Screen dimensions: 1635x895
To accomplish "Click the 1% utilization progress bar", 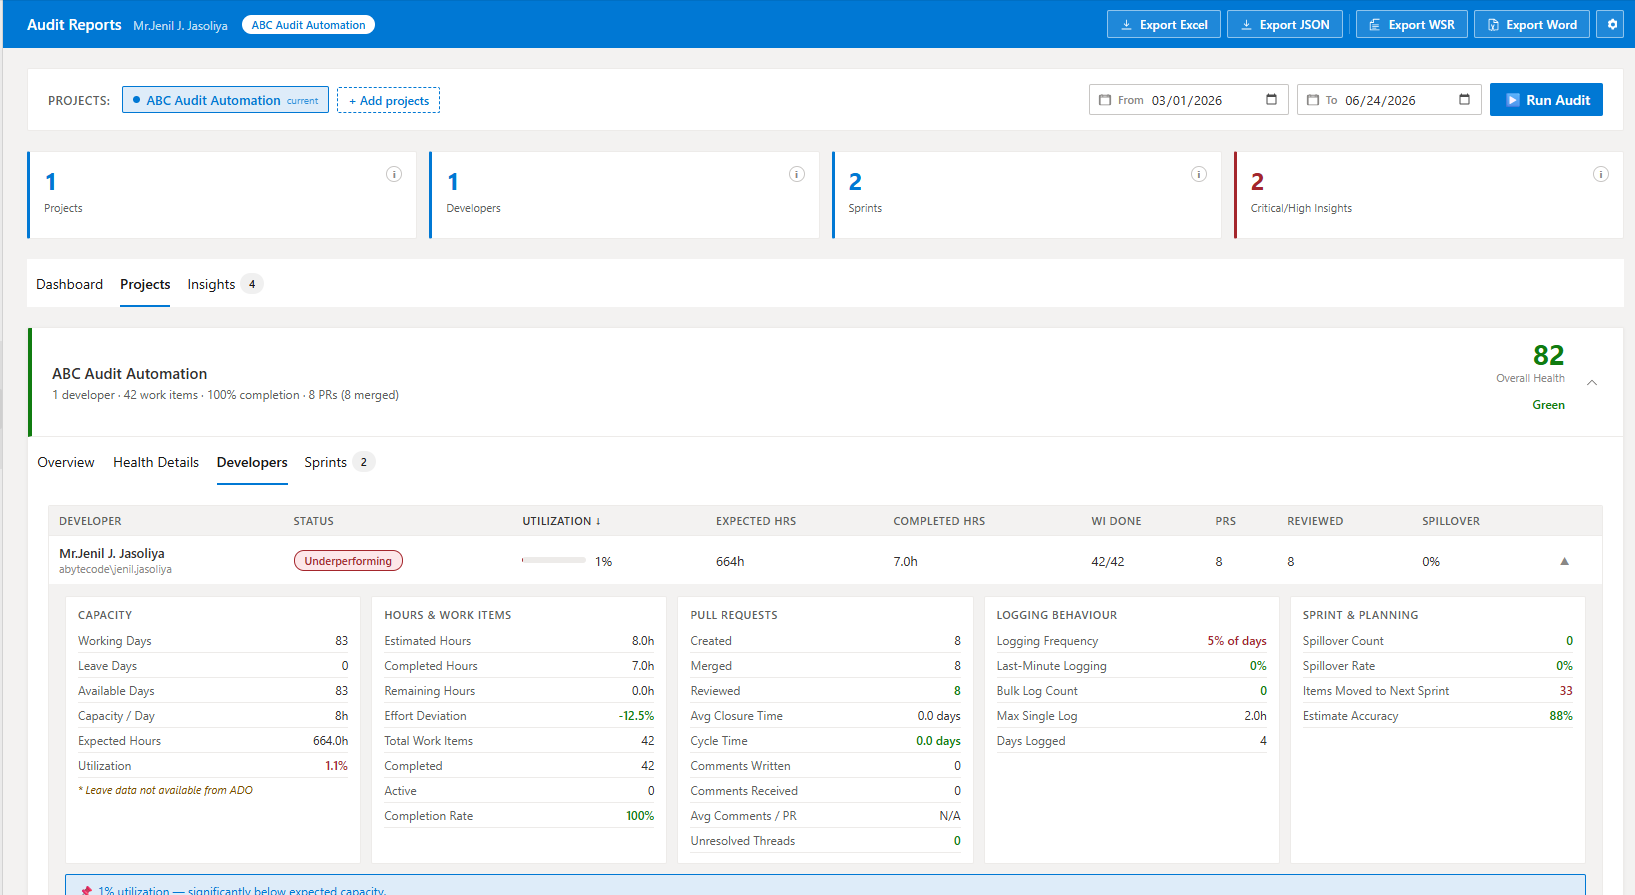I will coord(554,560).
